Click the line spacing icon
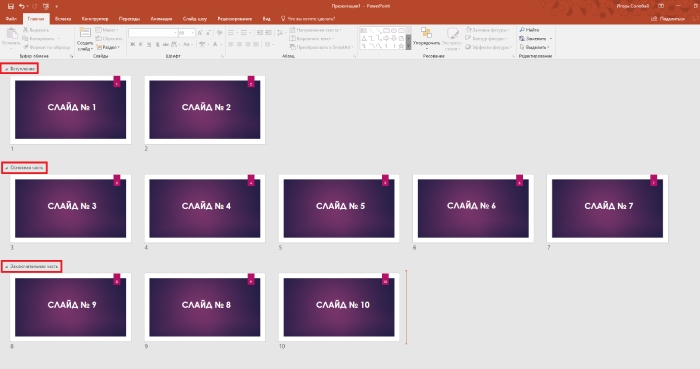The image size is (700, 369). click(x=280, y=33)
